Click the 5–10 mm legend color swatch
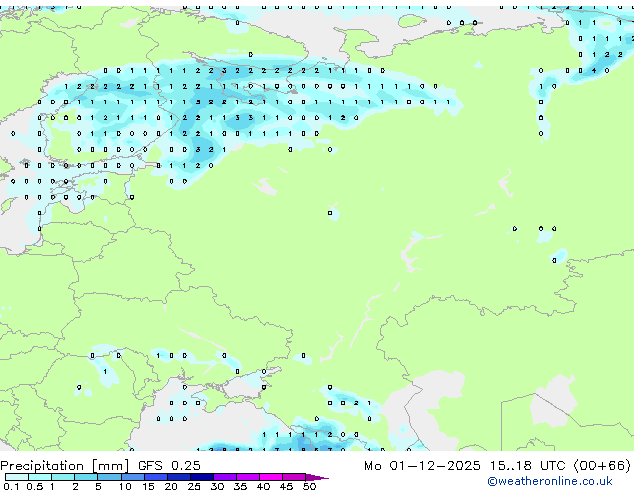634x490 pixels. [109, 477]
